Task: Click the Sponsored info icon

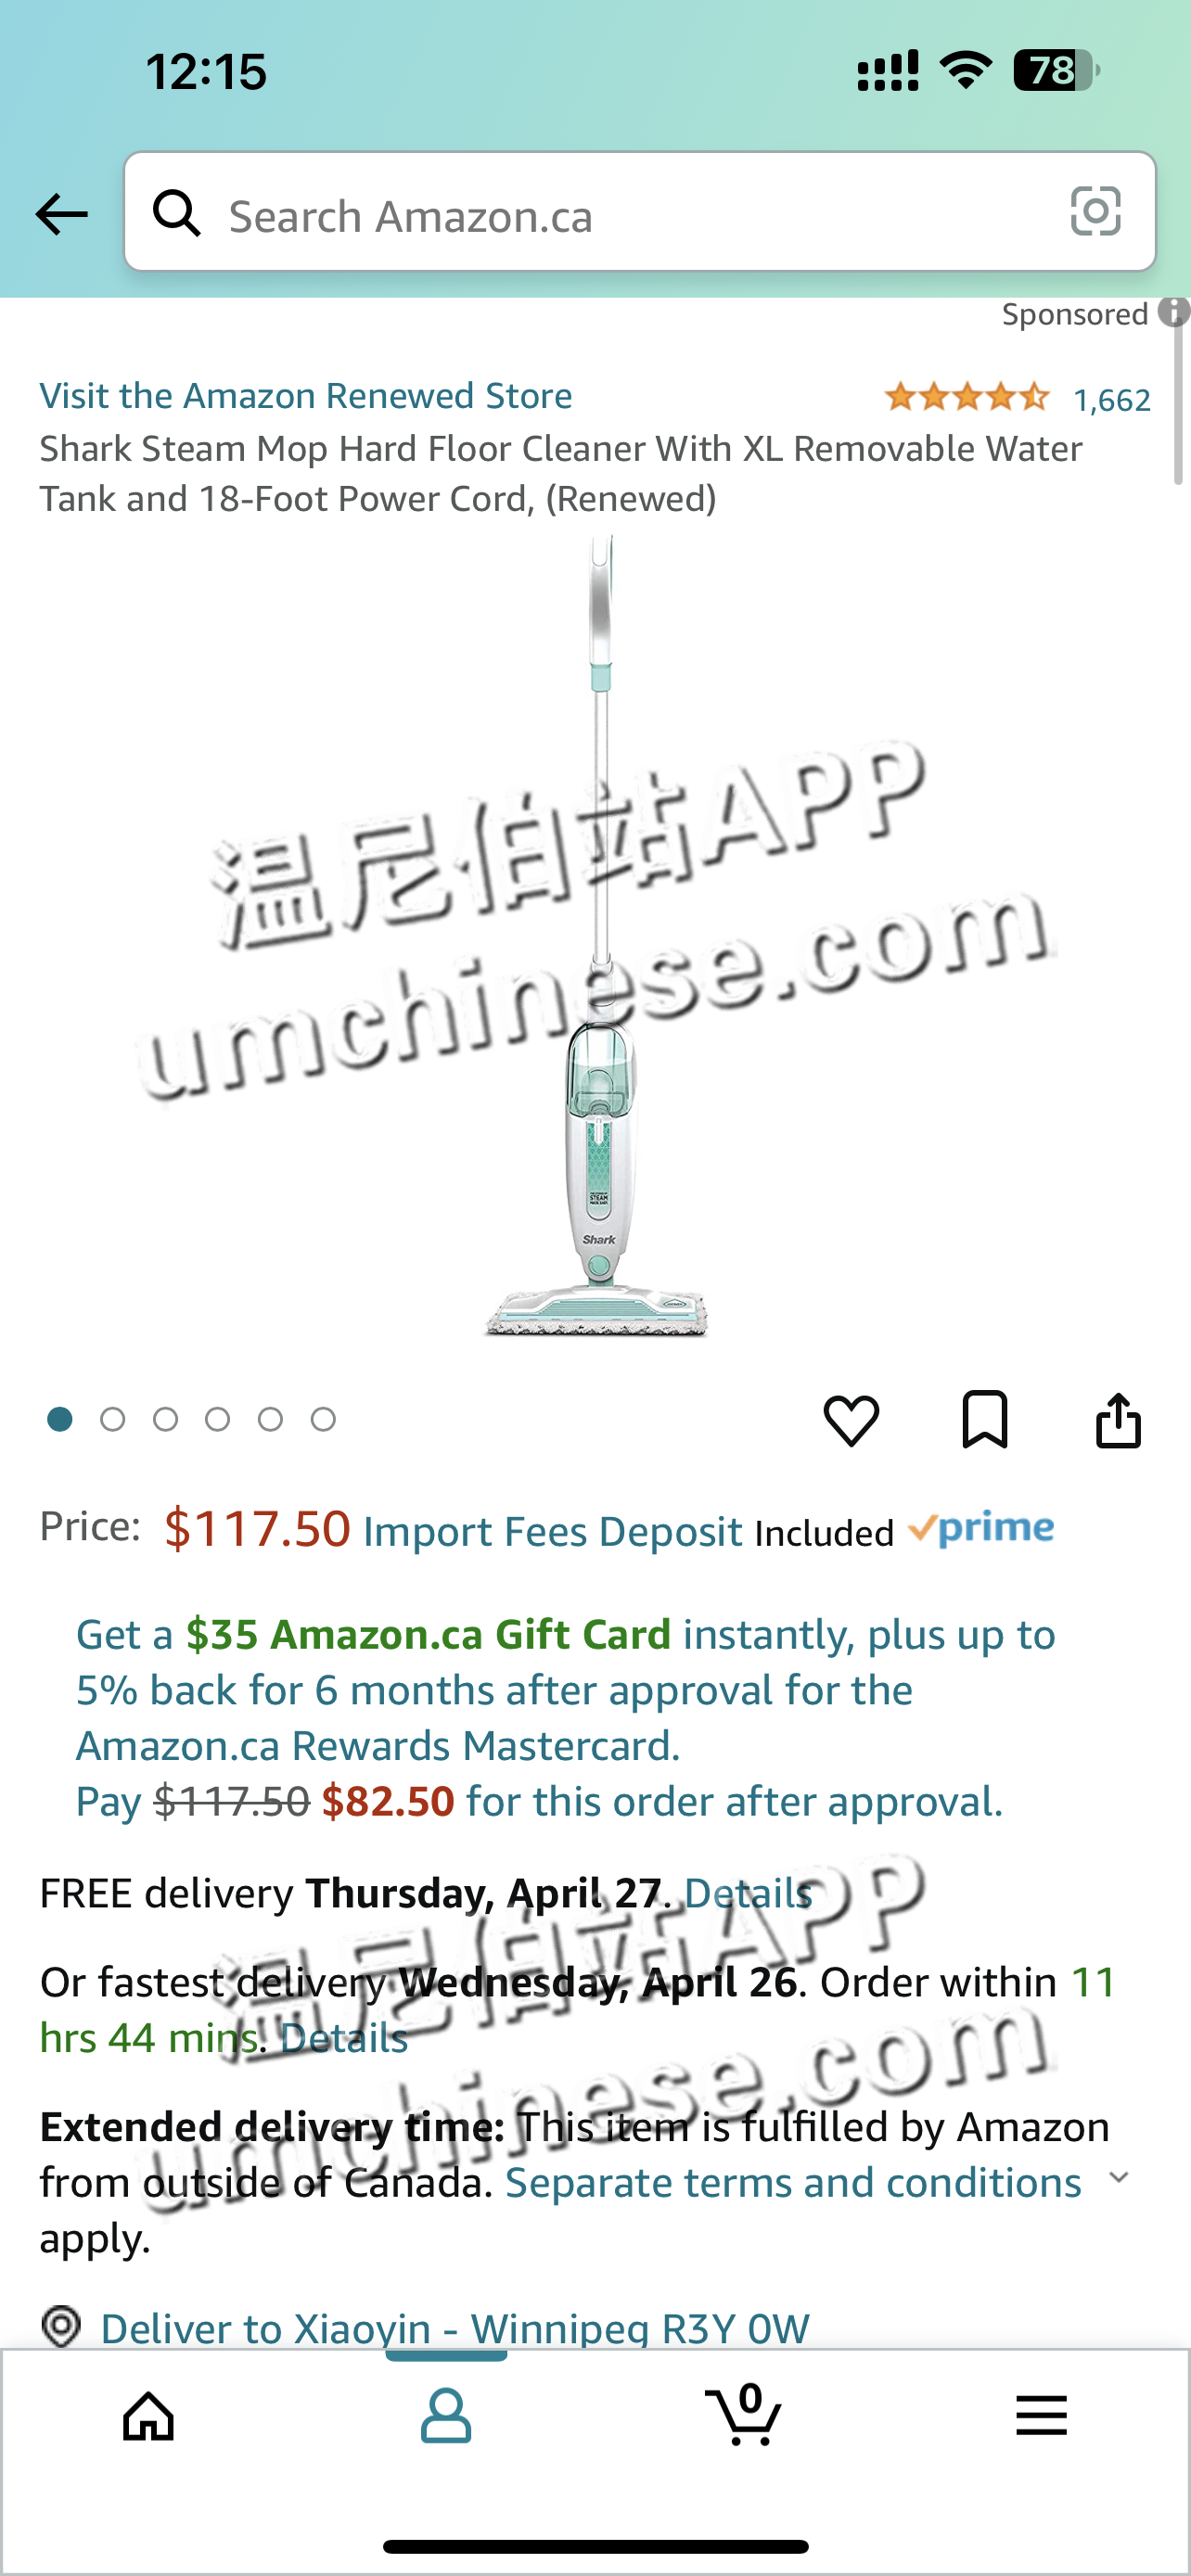Action: [1173, 312]
